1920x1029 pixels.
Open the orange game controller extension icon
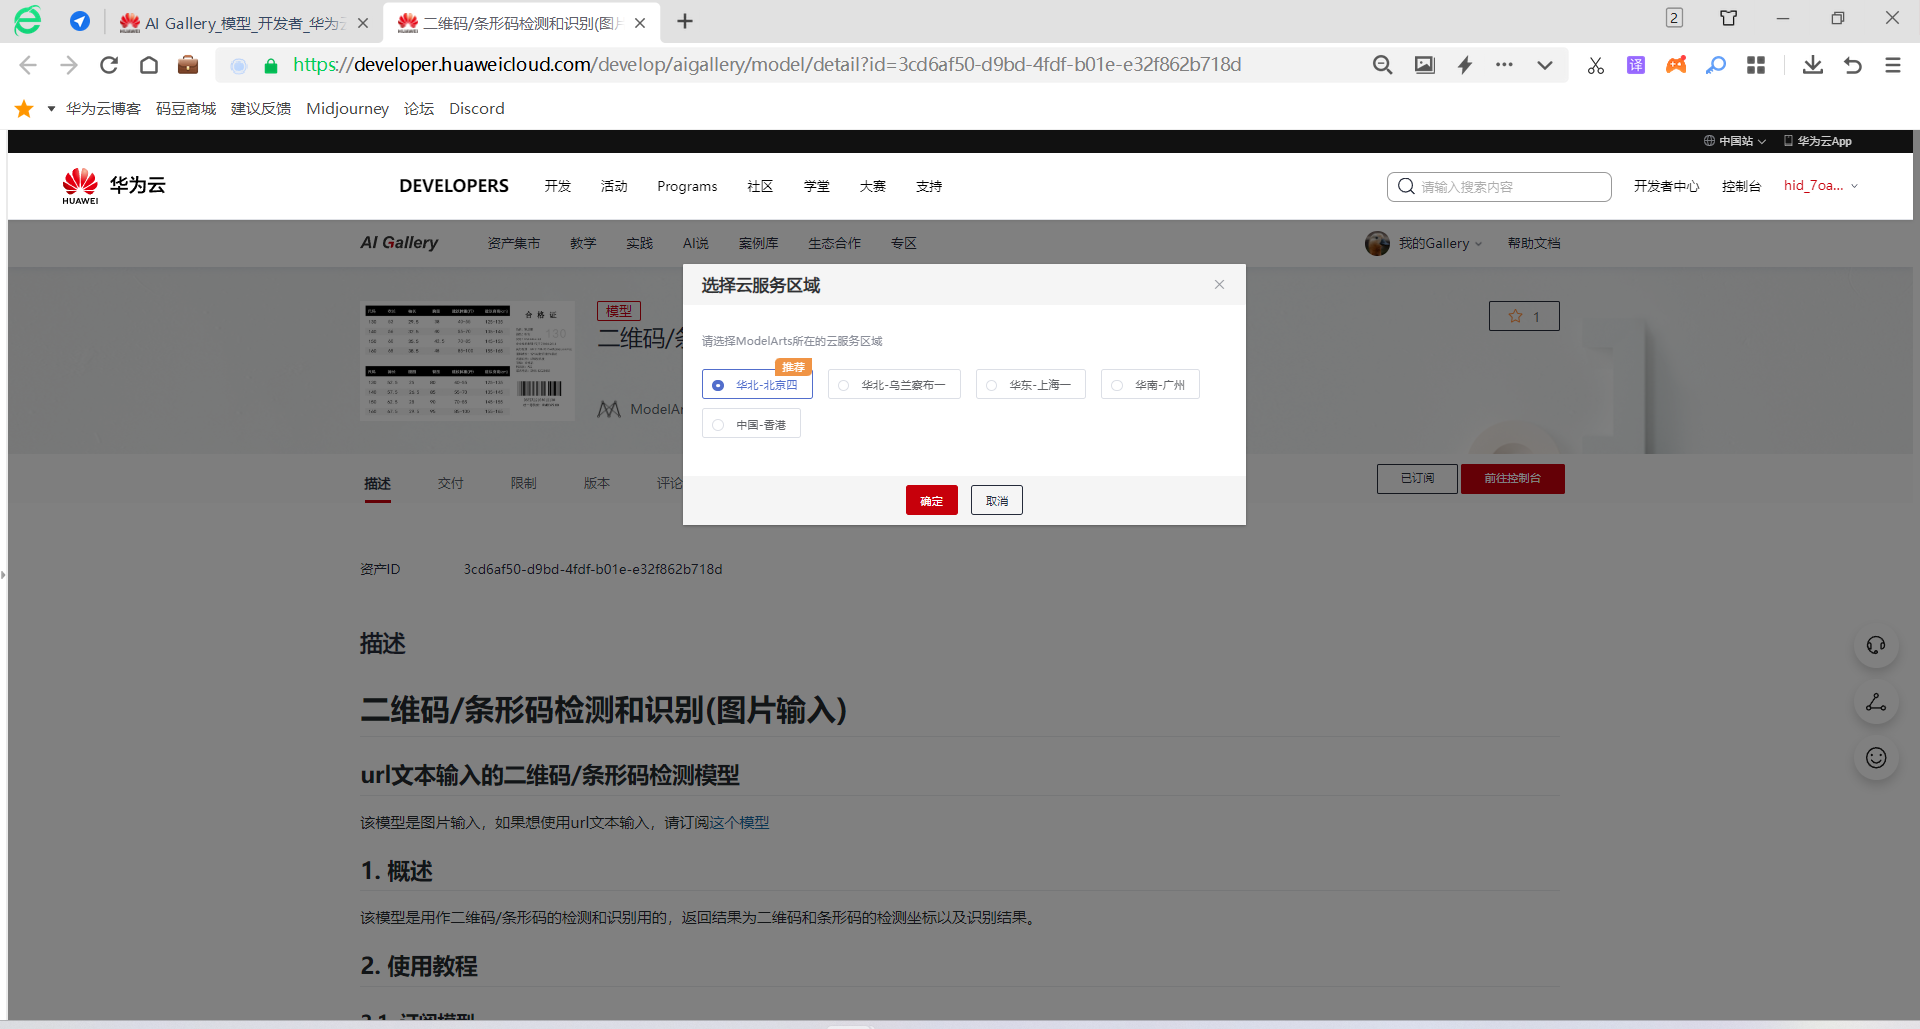[1676, 65]
